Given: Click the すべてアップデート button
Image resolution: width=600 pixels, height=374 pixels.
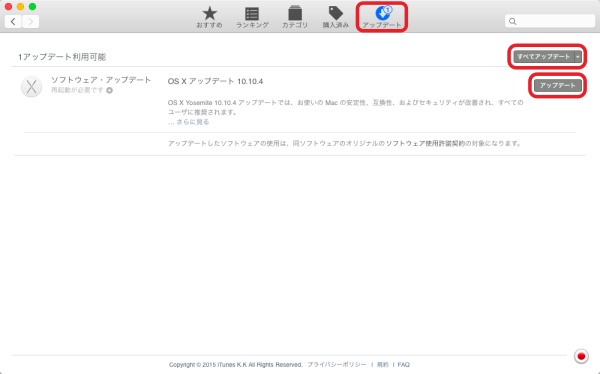Looking at the screenshot, I should tap(544, 57).
